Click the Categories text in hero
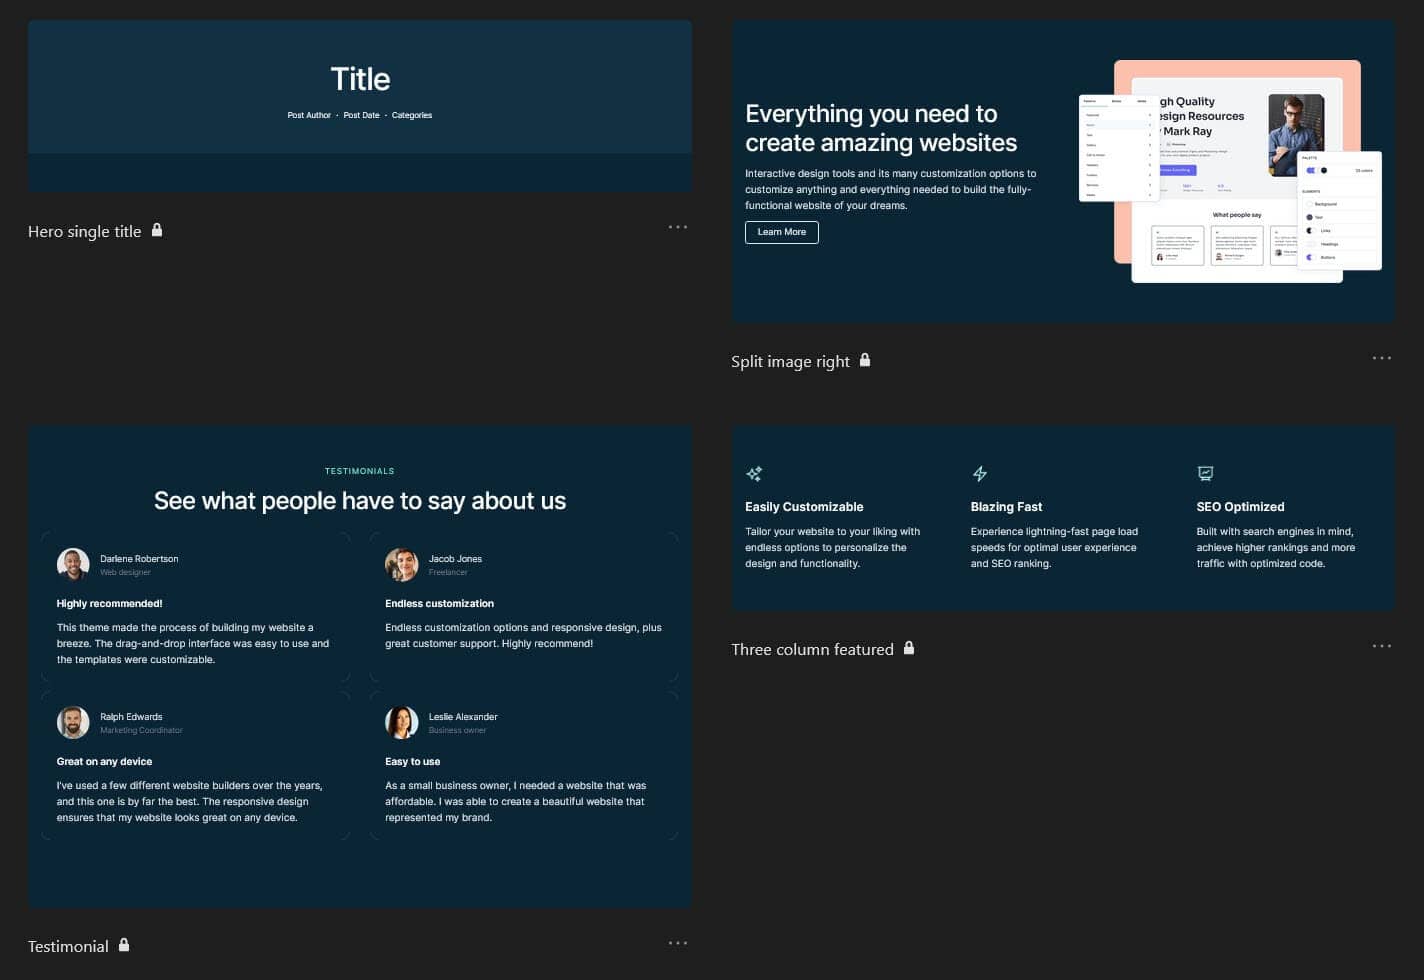 pyautogui.click(x=412, y=115)
